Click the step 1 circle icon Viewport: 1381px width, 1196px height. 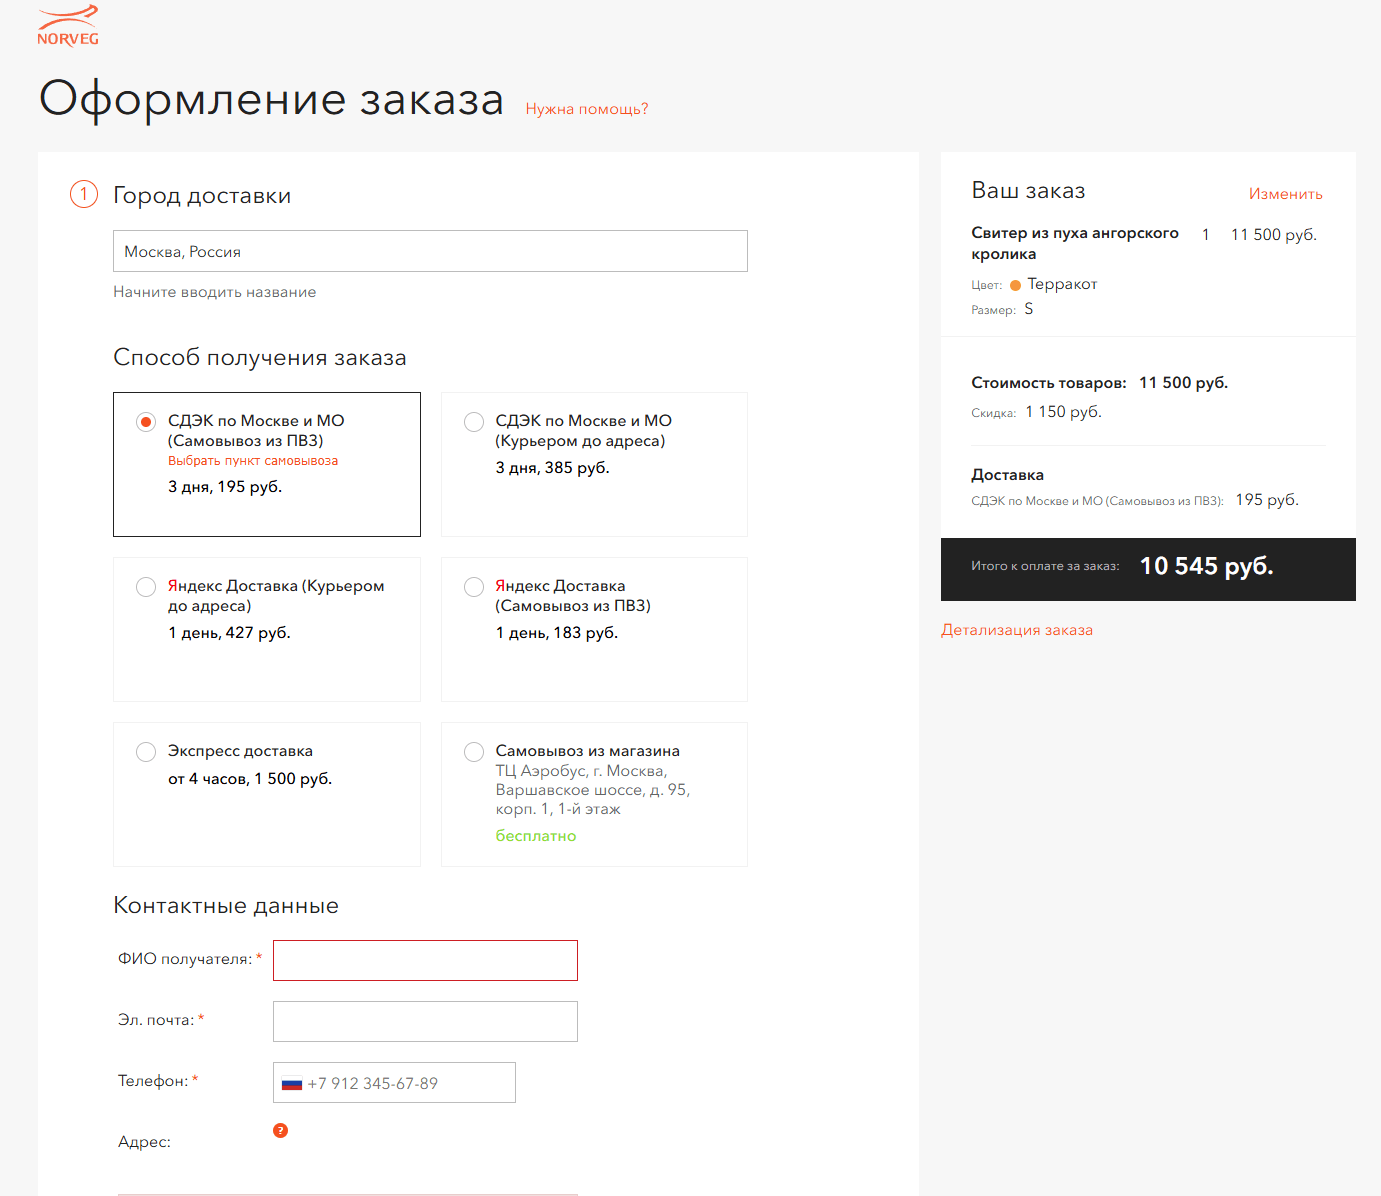(x=84, y=194)
